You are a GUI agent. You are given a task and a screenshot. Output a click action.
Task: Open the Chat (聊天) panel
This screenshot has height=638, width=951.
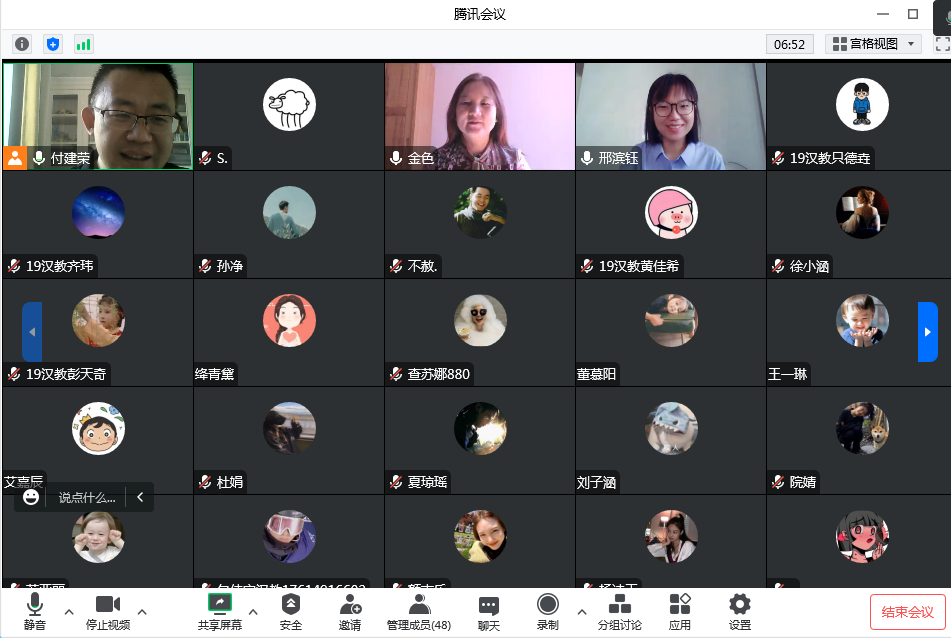(488, 610)
